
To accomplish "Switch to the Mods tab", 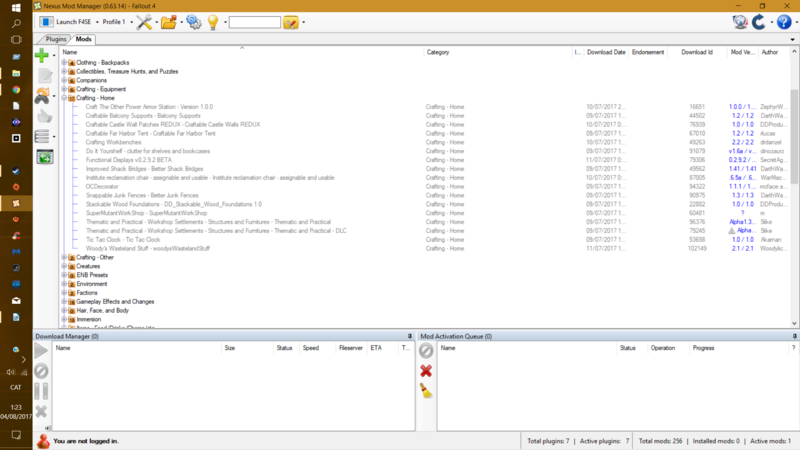I will click(83, 39).
